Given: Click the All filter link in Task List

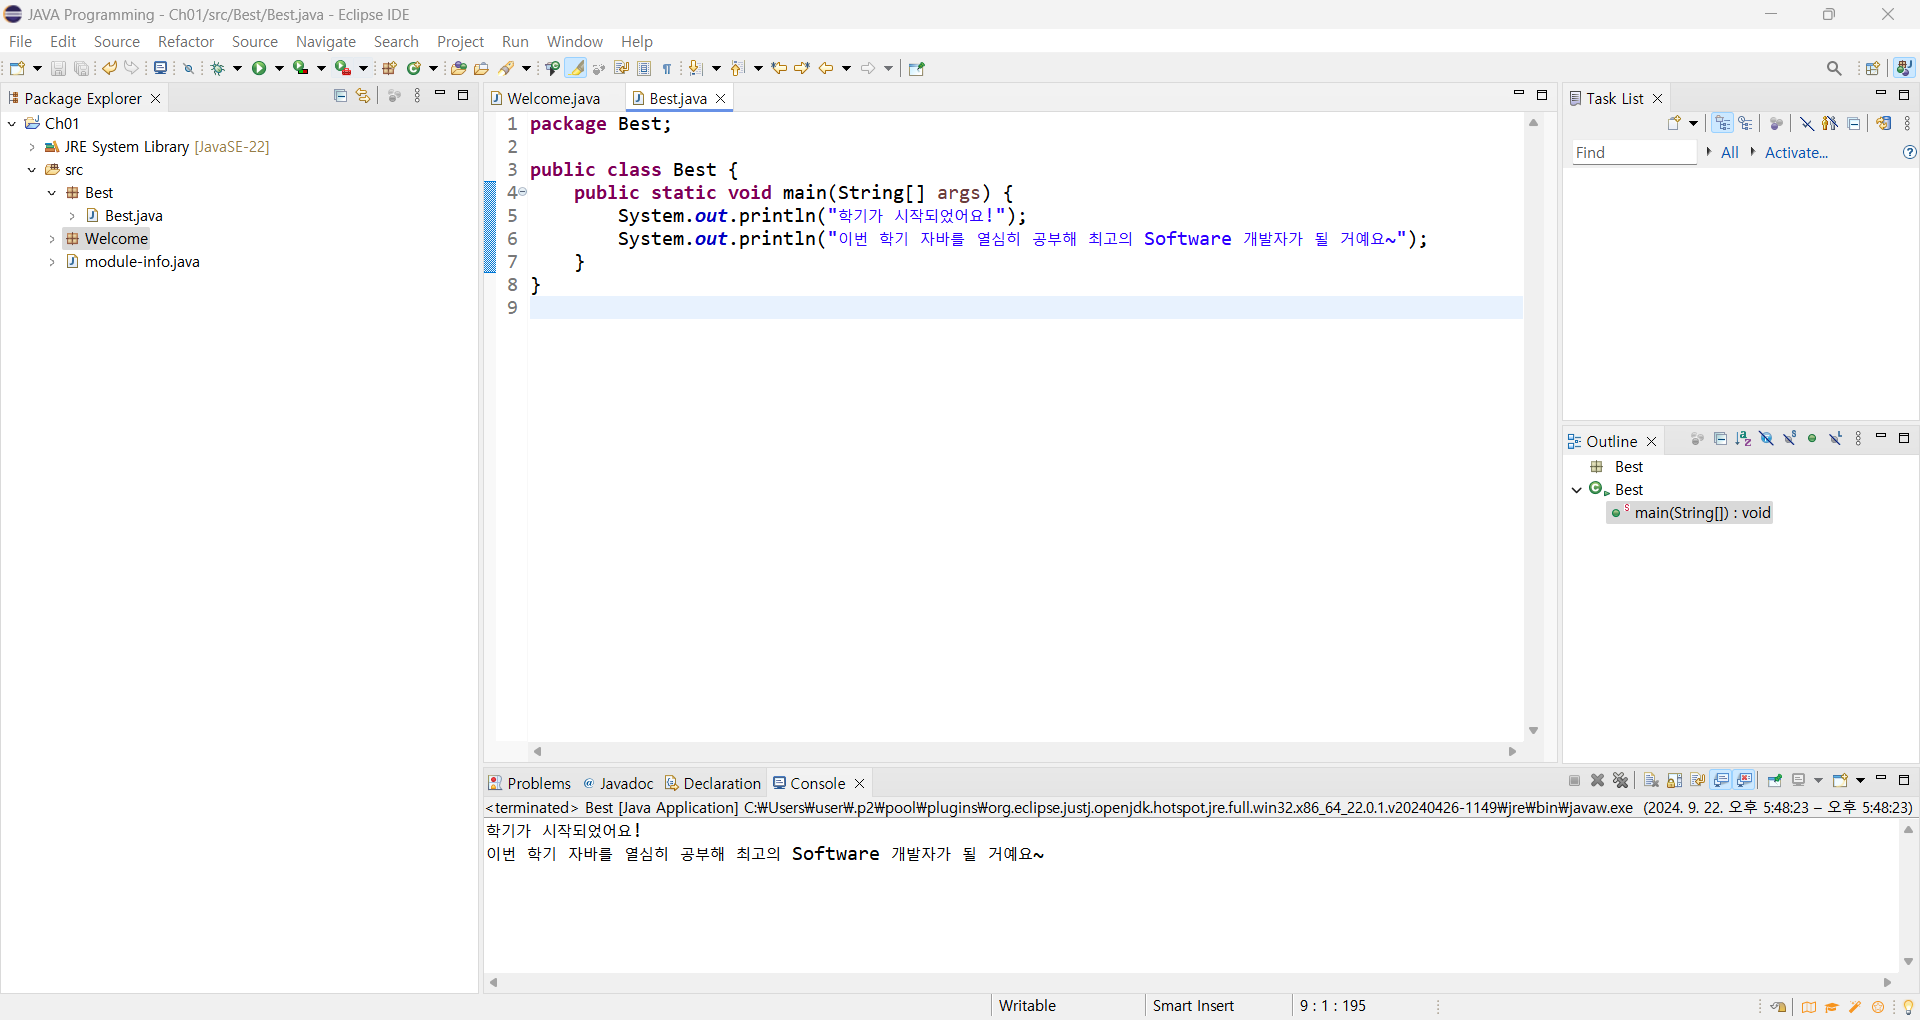Looking at the screenshot, I should click(x=1730, y=152).
